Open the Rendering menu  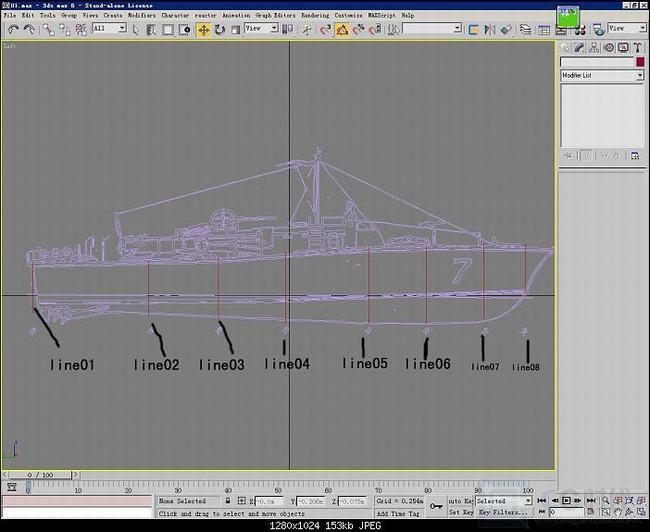(x=314, y=16)
